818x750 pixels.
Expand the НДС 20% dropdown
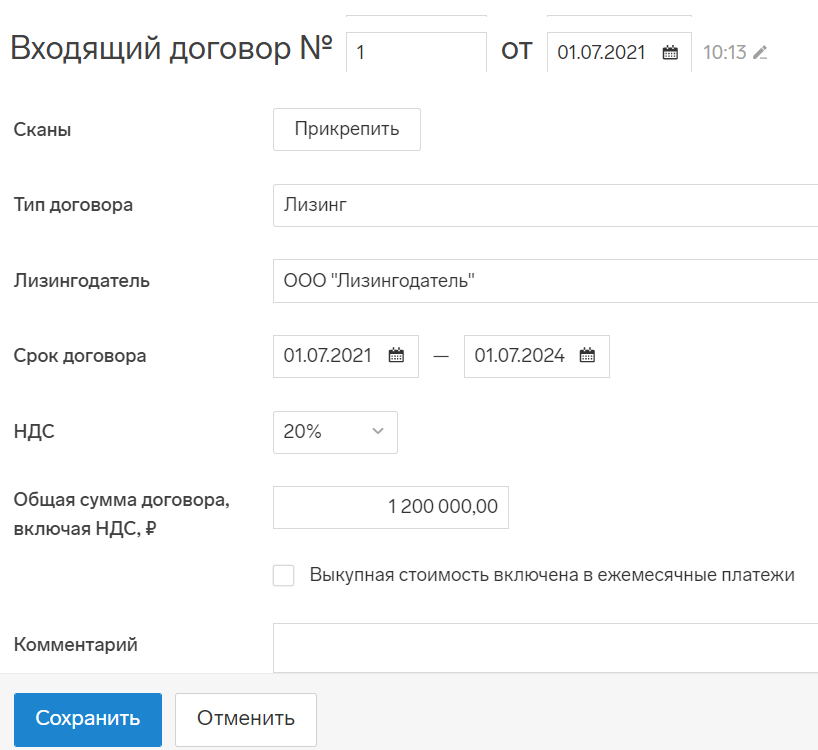pos(335,432)
